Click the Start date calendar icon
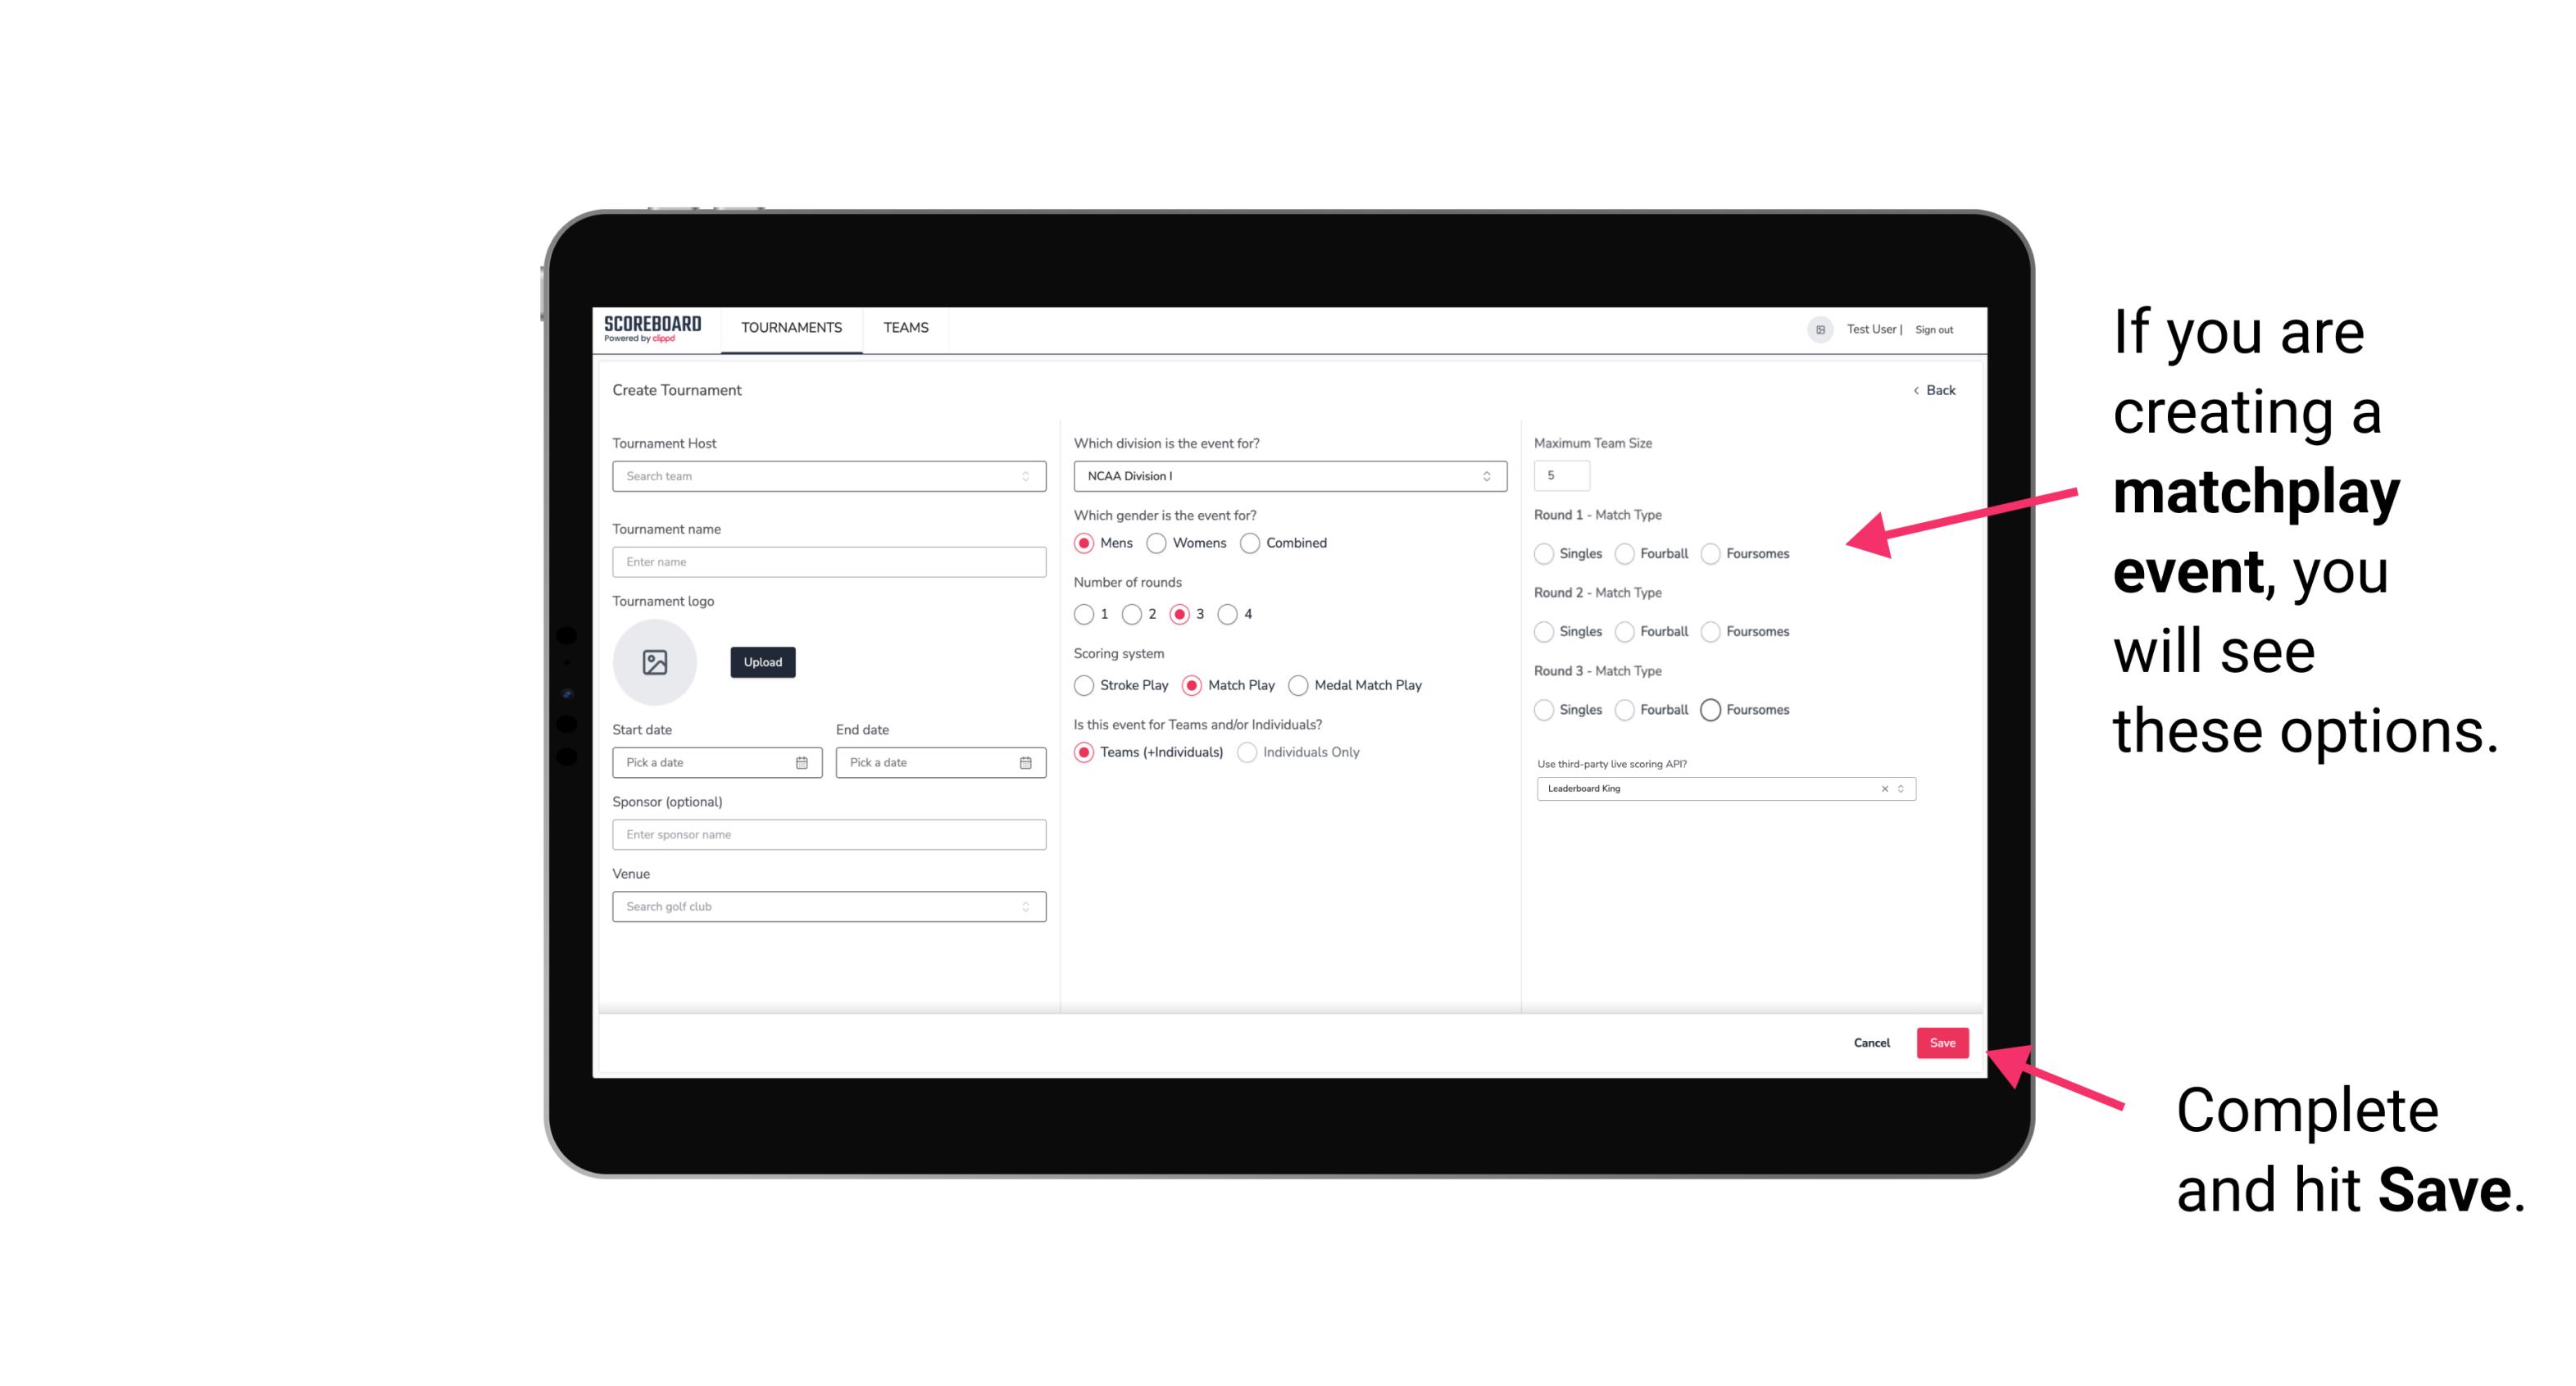2576x1386 pixels. (x=802, y=761)
